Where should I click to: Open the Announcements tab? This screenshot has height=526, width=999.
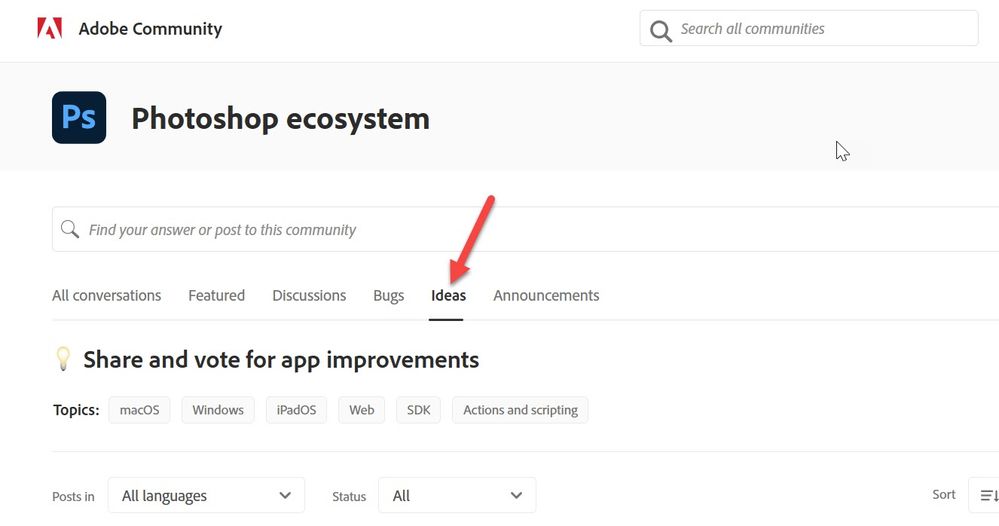click(546, 296)
